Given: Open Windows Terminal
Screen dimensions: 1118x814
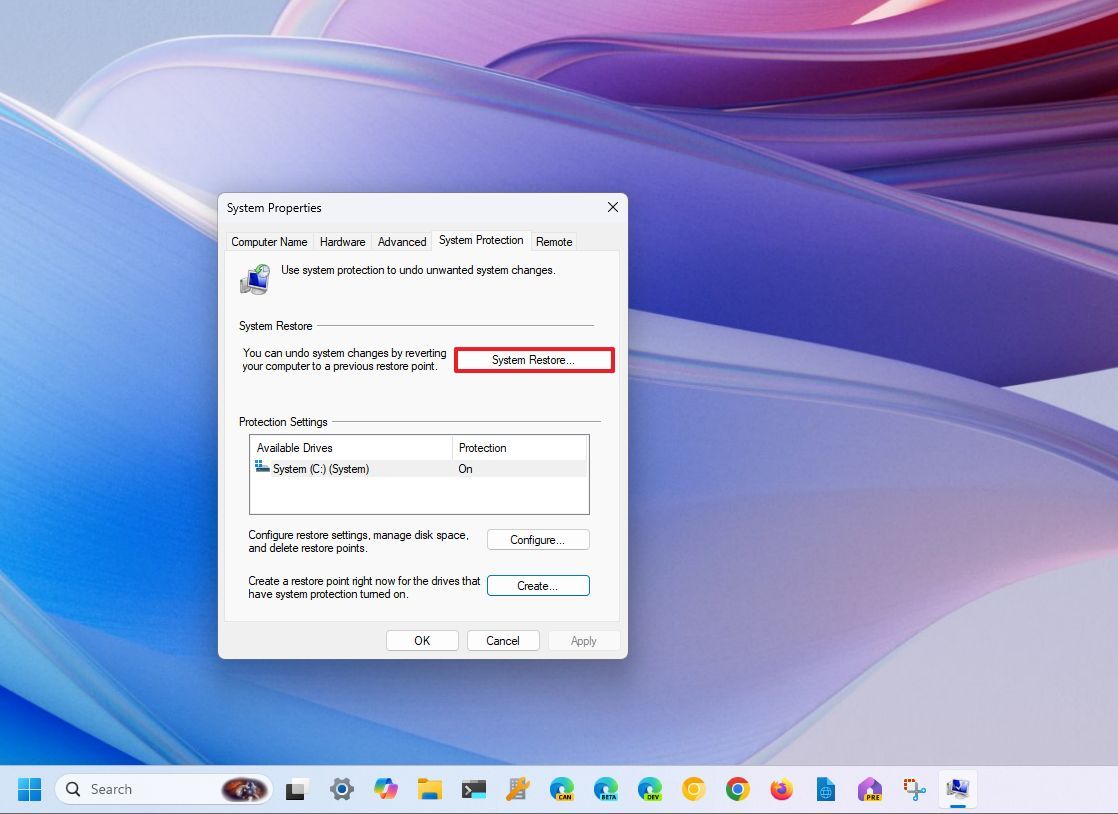Looking at the screenshot, I should coord(474,789).
